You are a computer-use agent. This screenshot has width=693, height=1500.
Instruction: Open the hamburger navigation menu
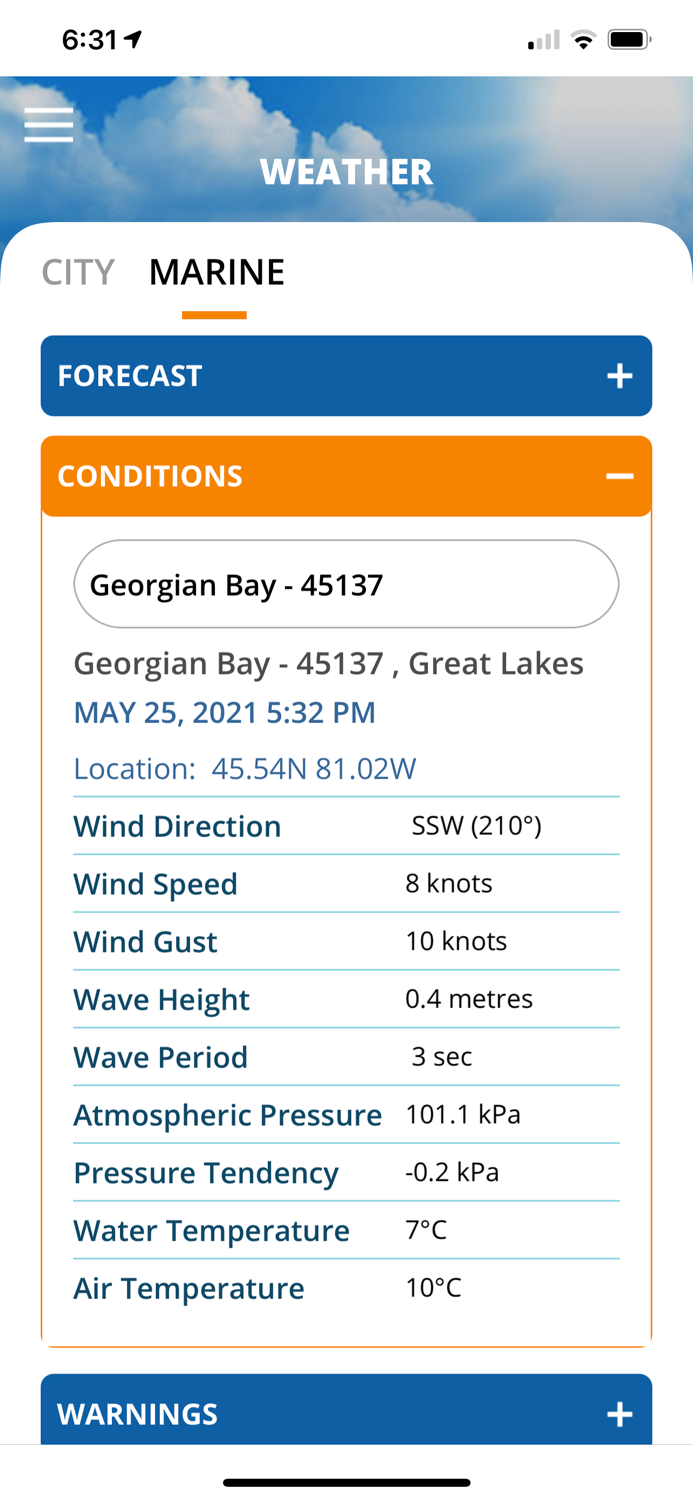click(48, 125)
